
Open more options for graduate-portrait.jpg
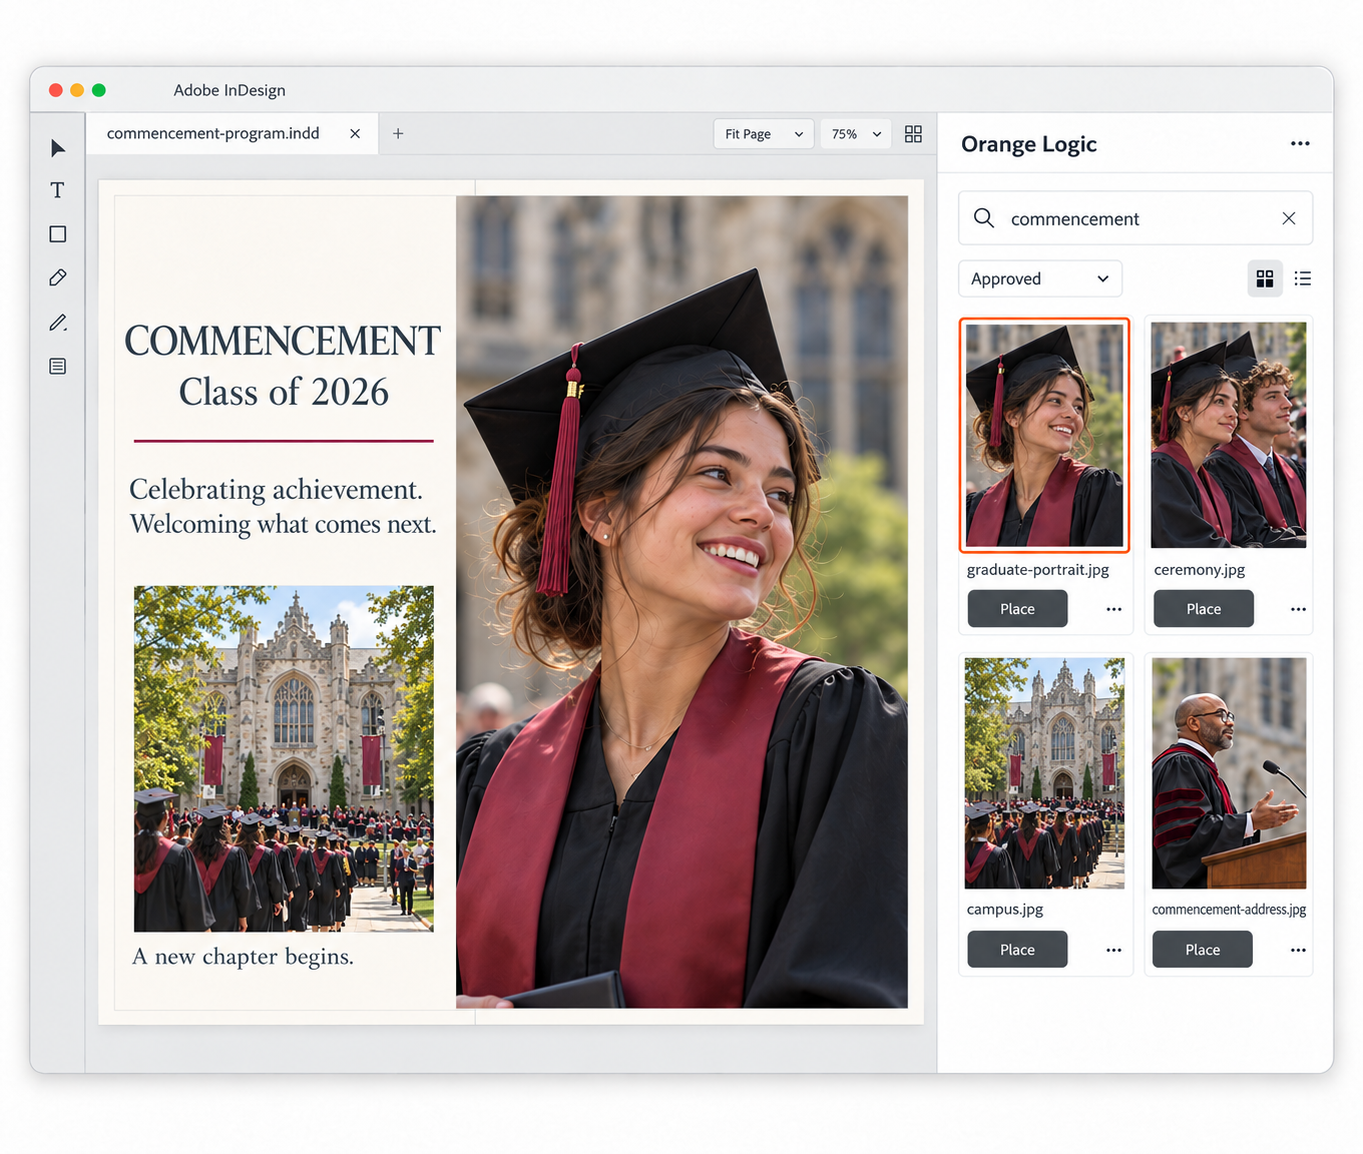tap(1114, 609)
